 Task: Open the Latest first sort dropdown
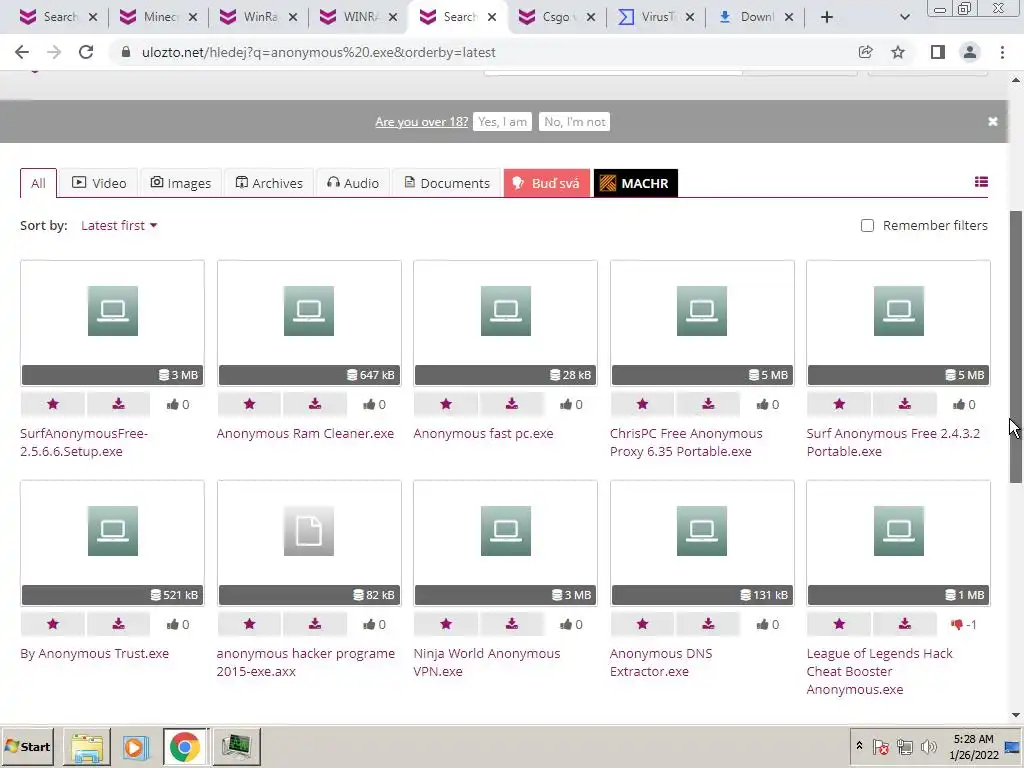pyautogui.click(x=119, y=225)
